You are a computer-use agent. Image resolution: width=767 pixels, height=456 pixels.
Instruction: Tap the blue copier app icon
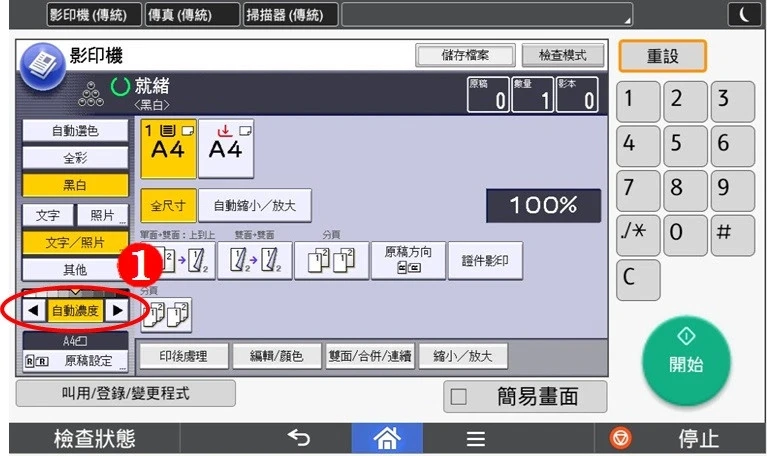point(43,67)
